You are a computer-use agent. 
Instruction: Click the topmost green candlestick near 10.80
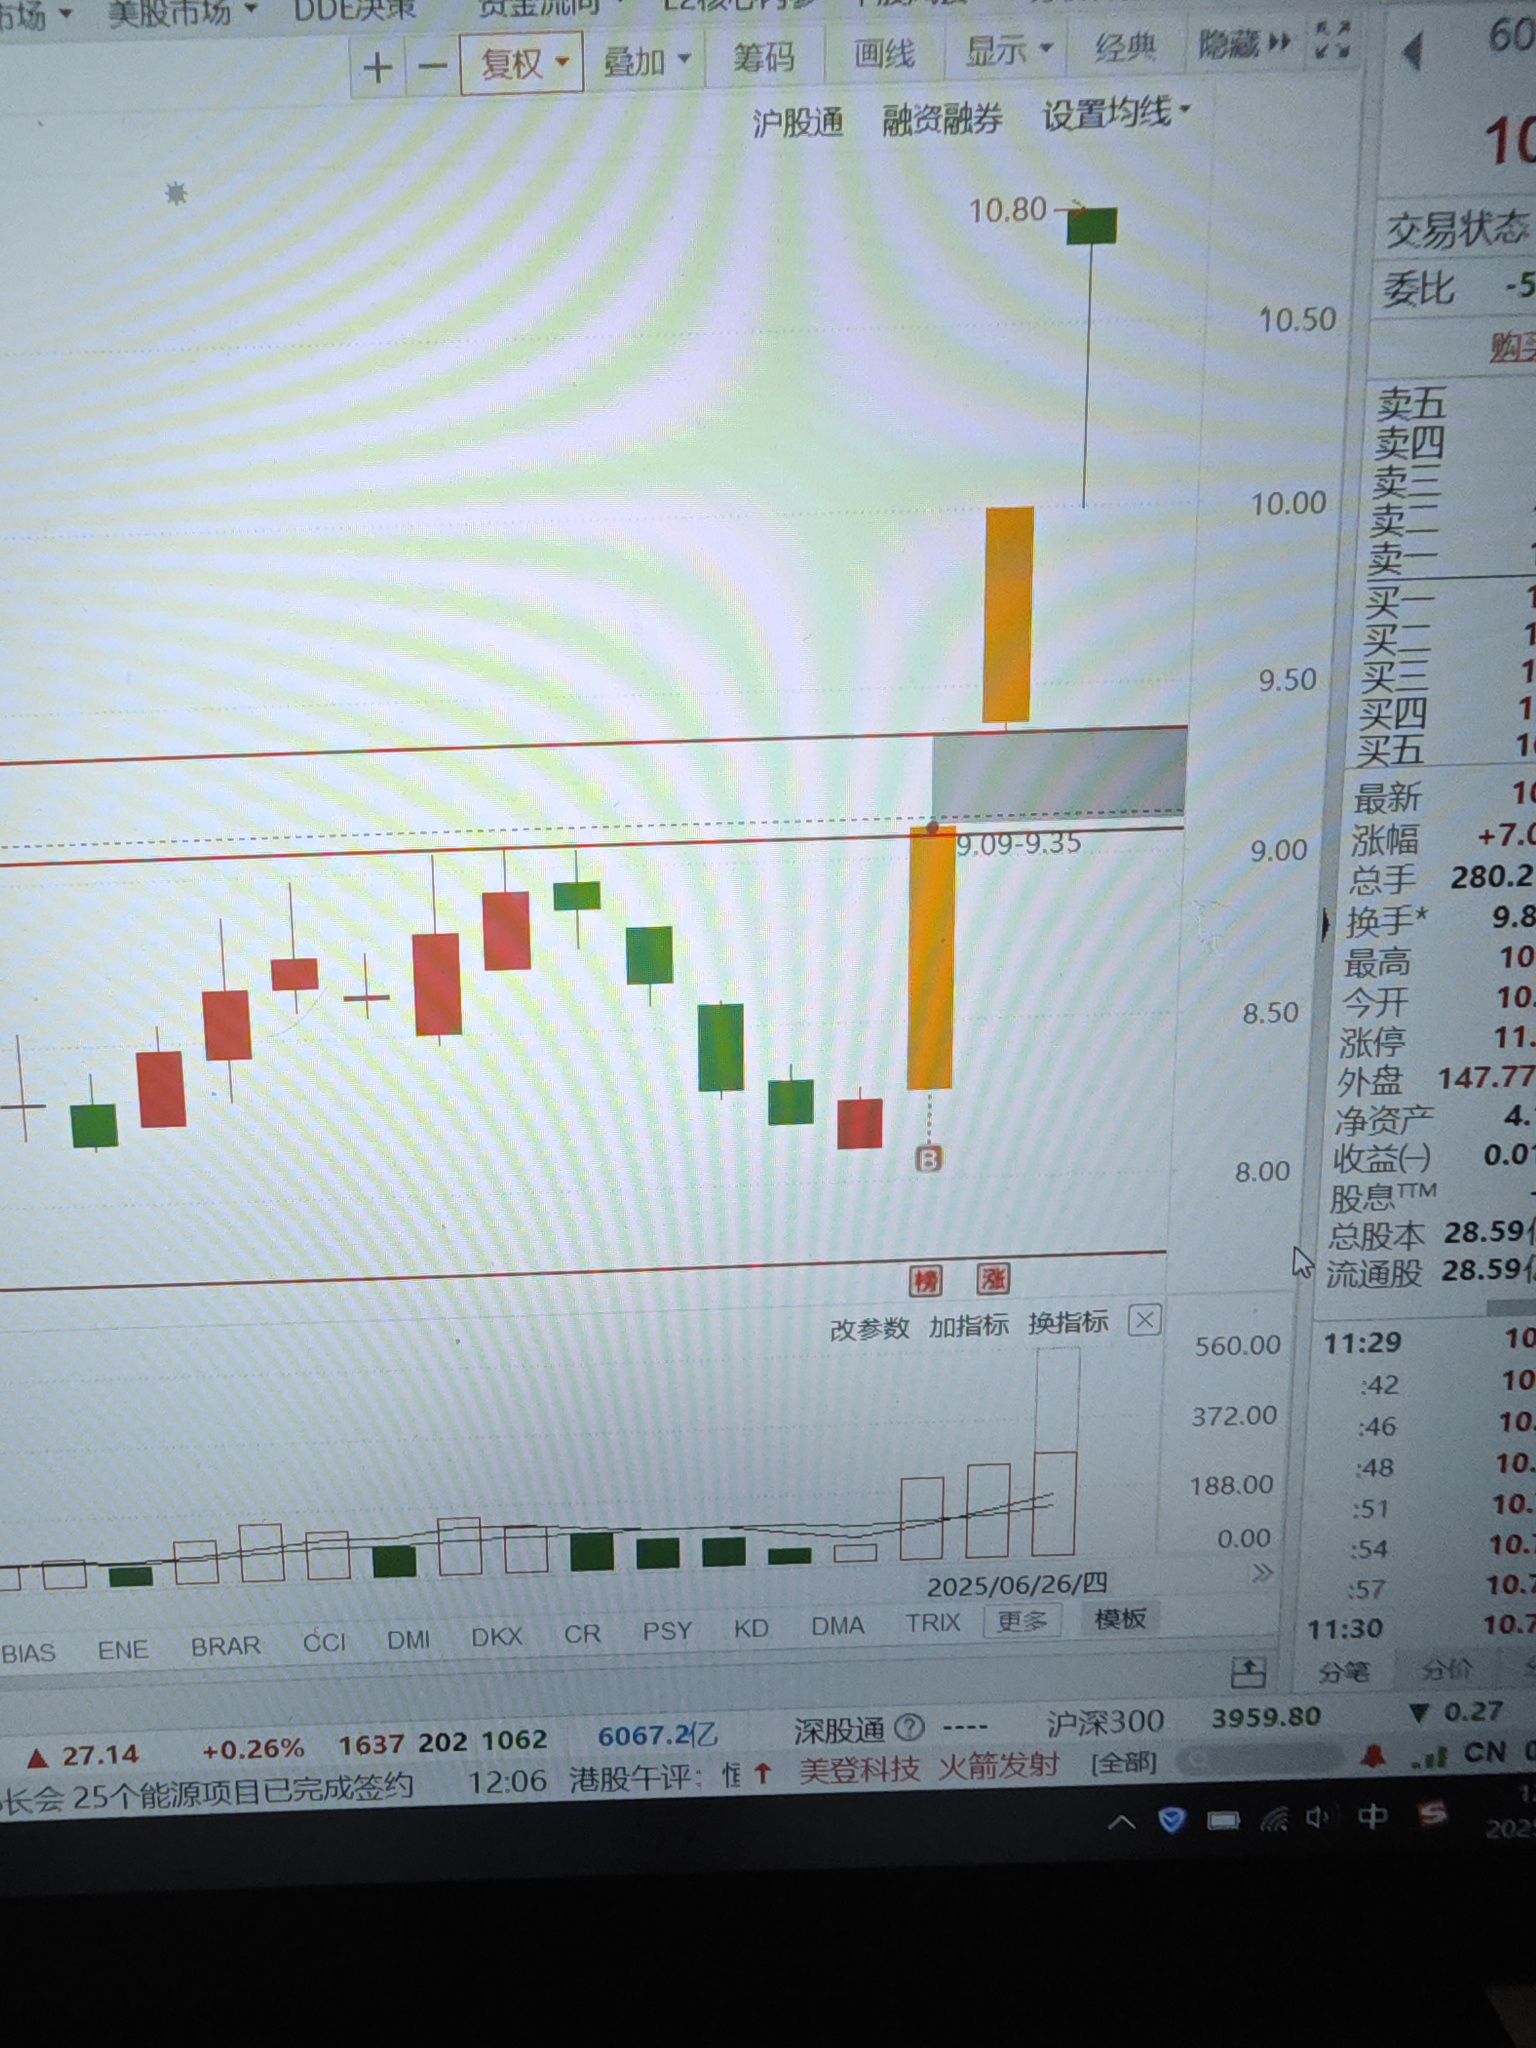click(1091, 226)
